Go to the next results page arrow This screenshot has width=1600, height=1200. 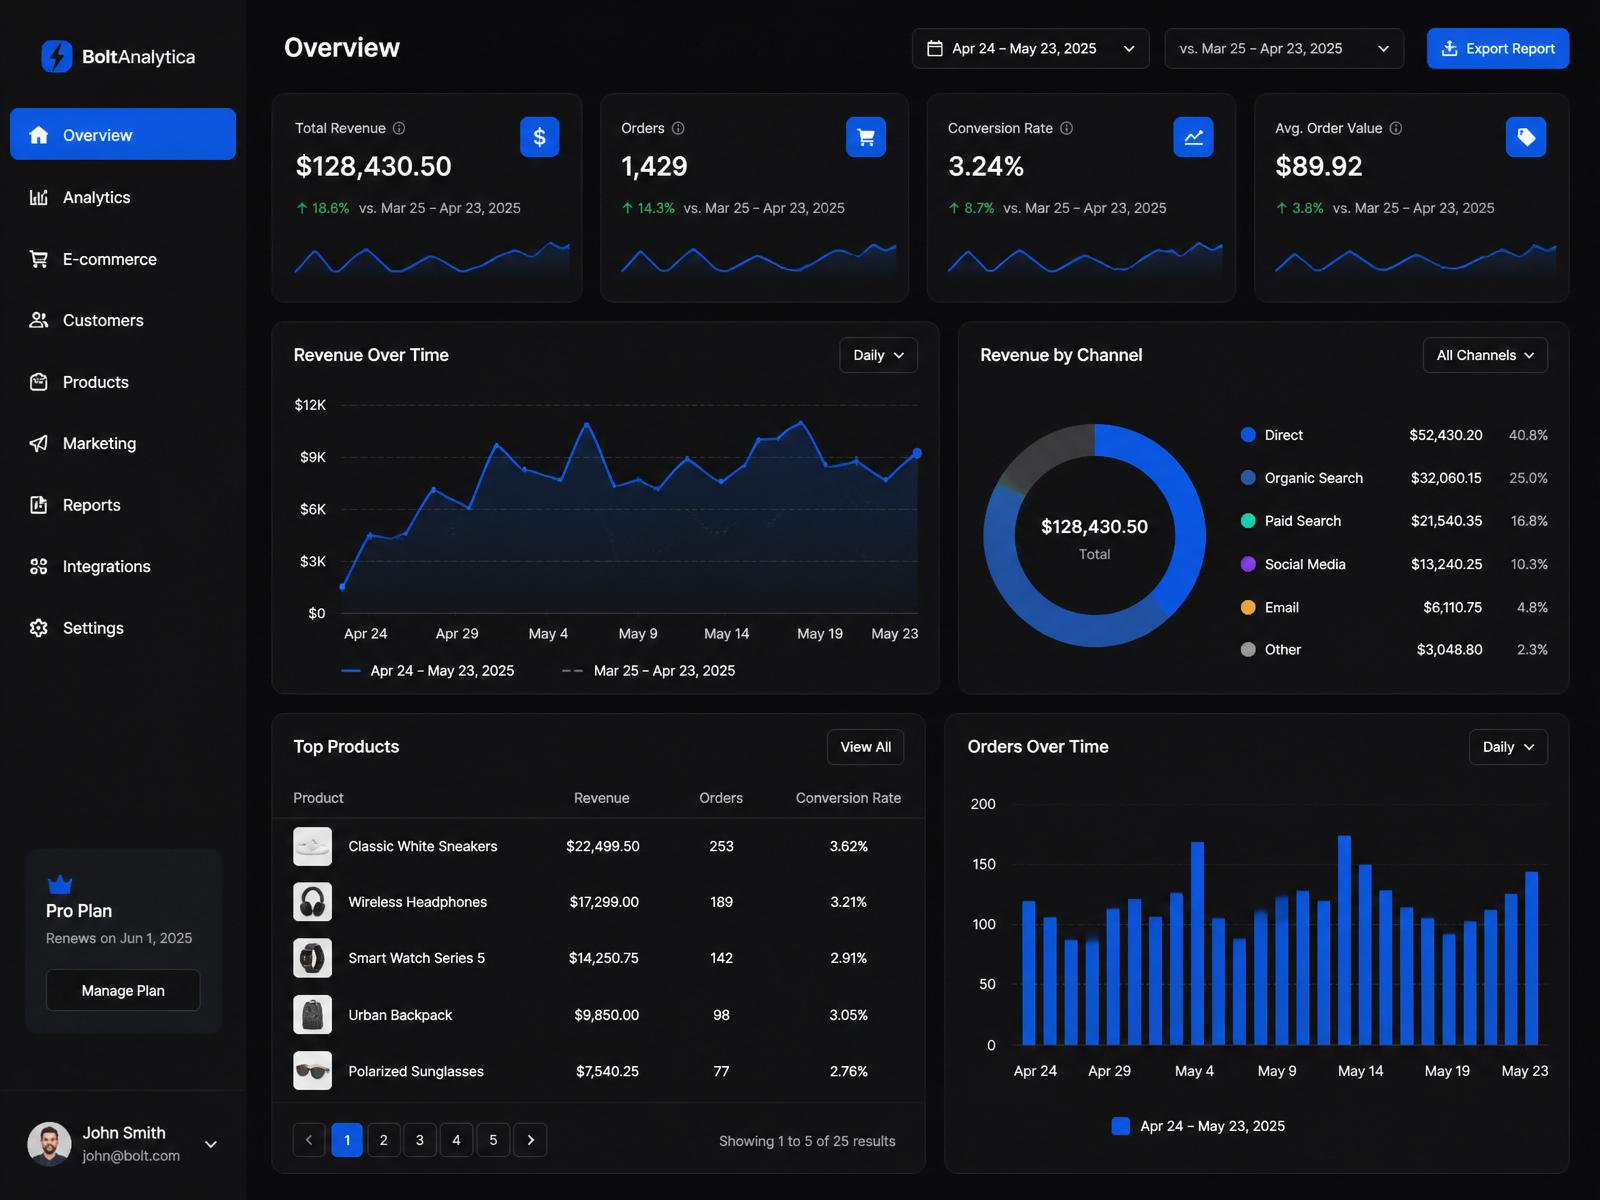530,1140
